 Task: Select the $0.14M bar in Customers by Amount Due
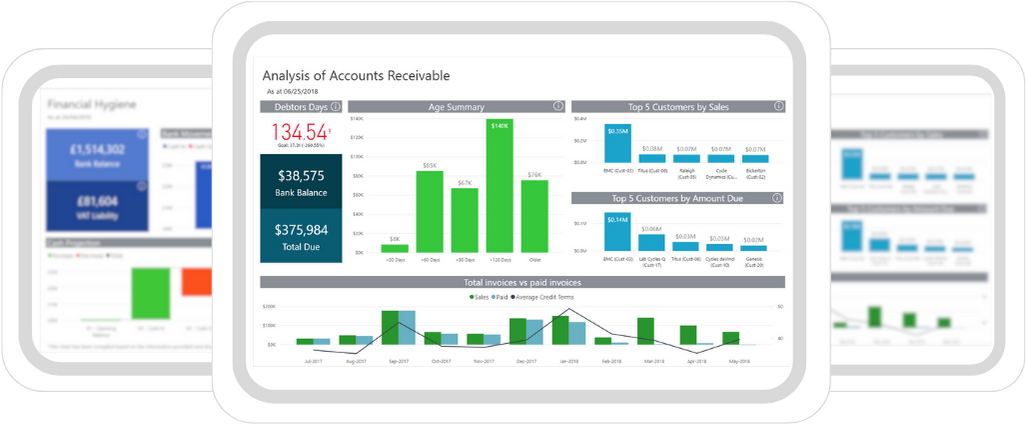[617, 233]
